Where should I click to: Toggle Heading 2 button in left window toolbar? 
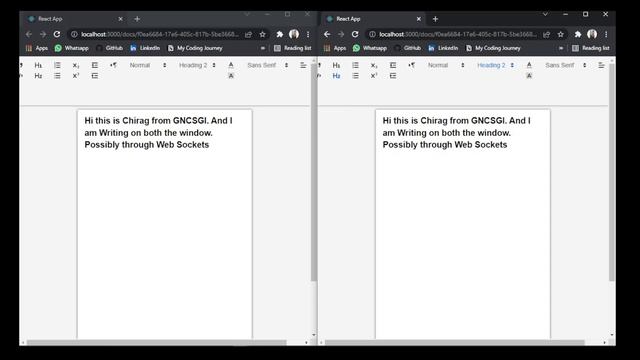pyautogui.click(x=38, y=76)
